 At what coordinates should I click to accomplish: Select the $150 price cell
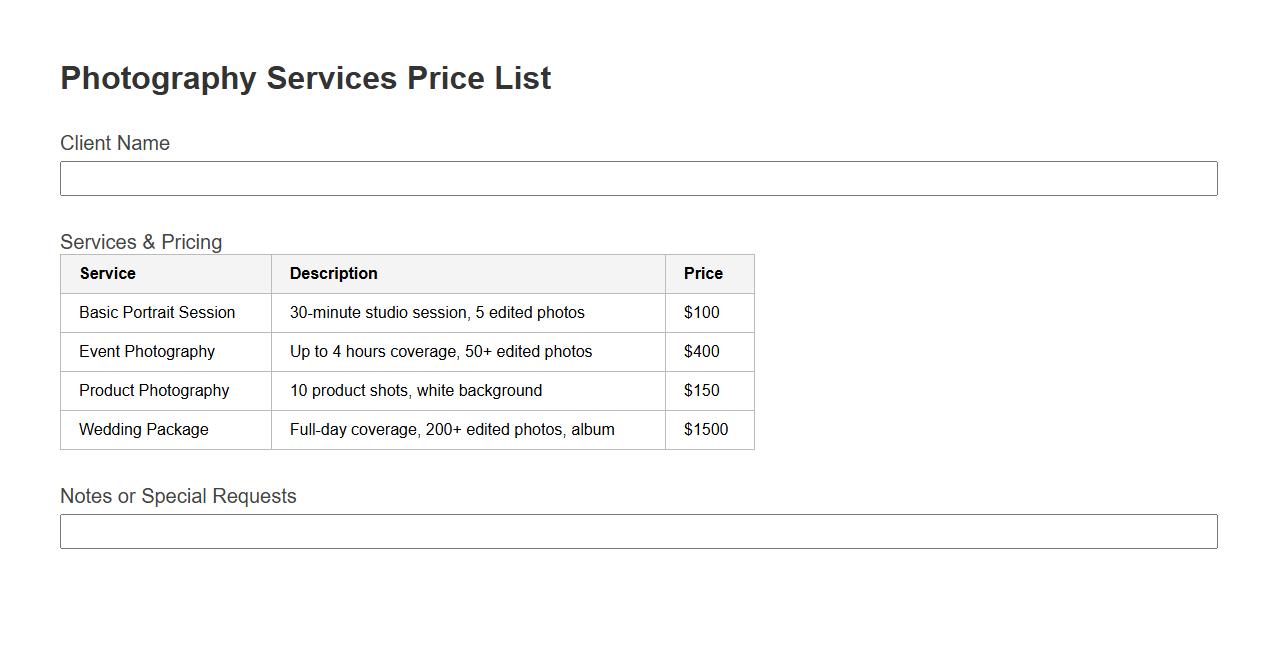[x=702, y=391]
